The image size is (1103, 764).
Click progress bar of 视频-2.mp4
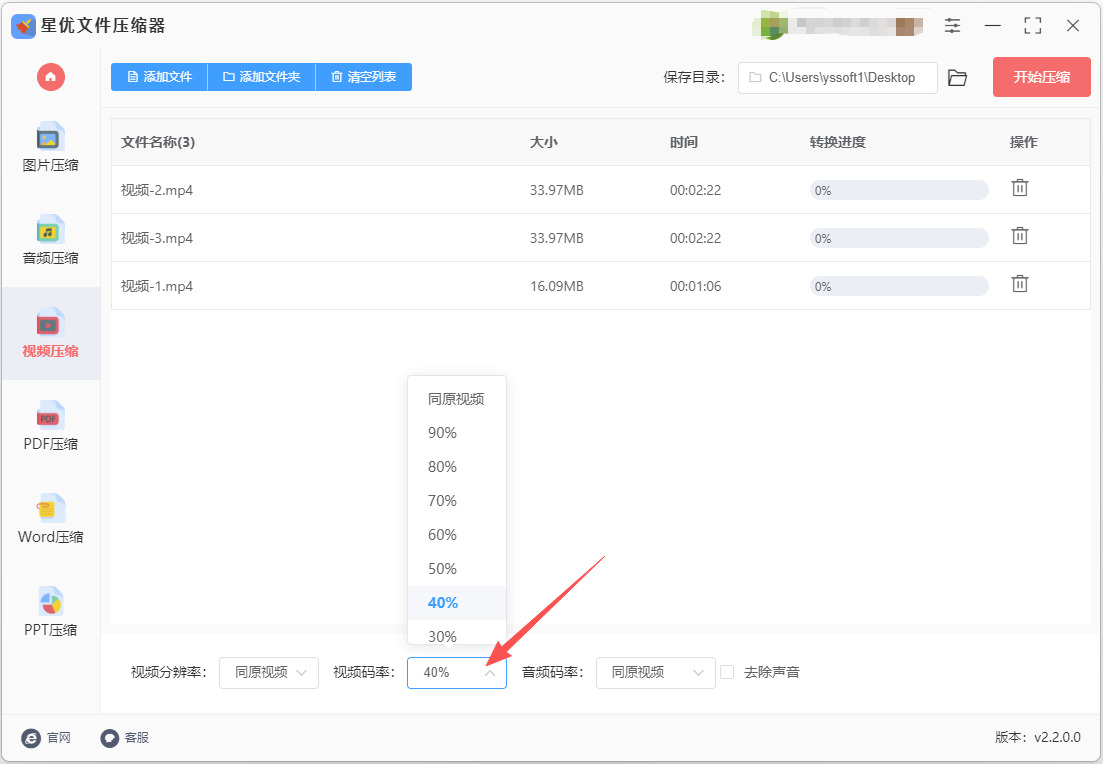pyautogui.click(x=899, y=190)
